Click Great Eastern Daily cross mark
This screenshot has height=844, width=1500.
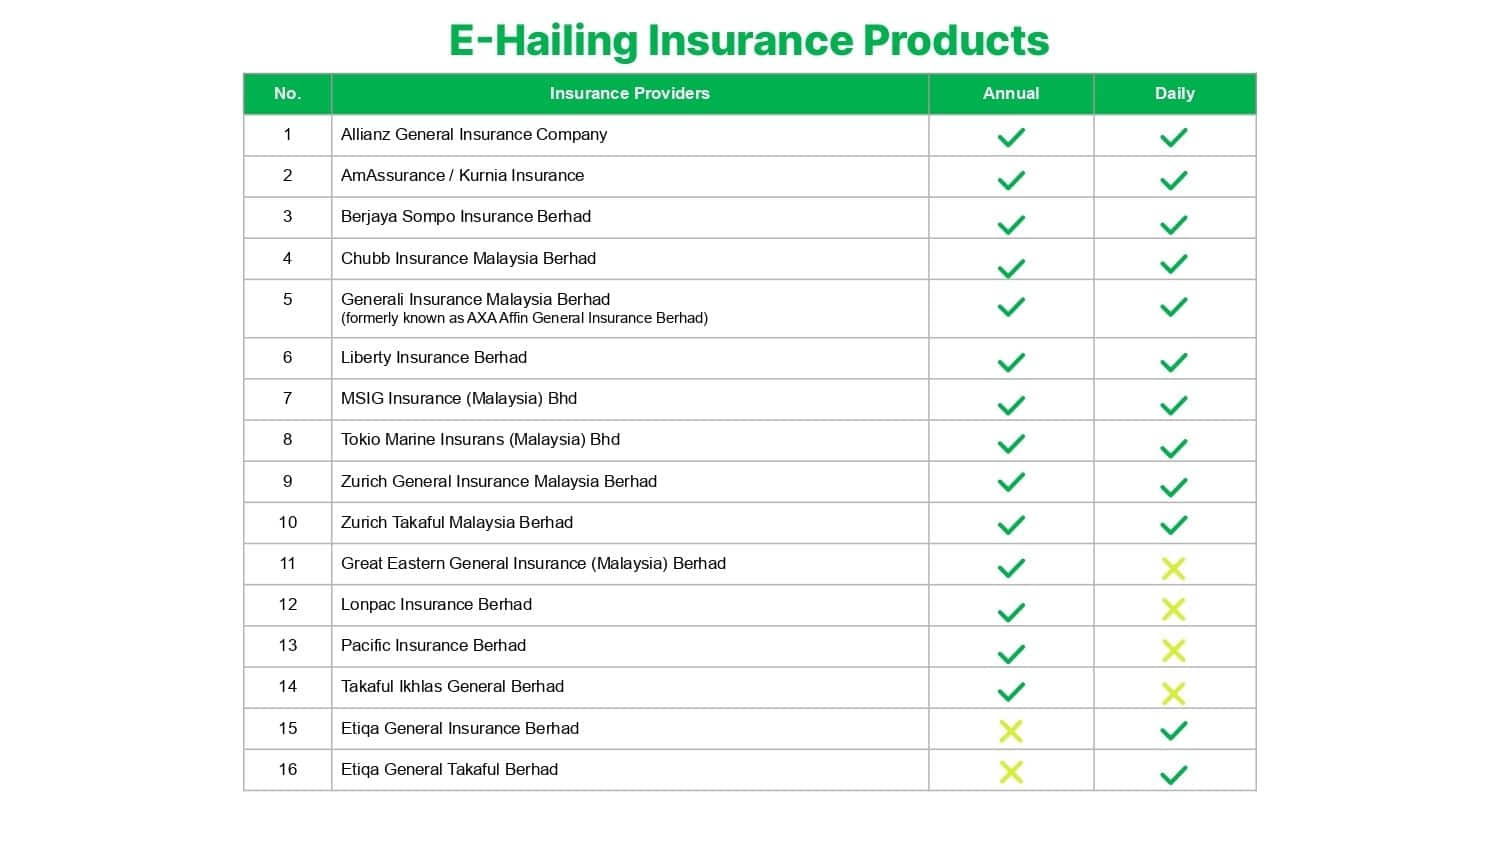(1174, 568)
